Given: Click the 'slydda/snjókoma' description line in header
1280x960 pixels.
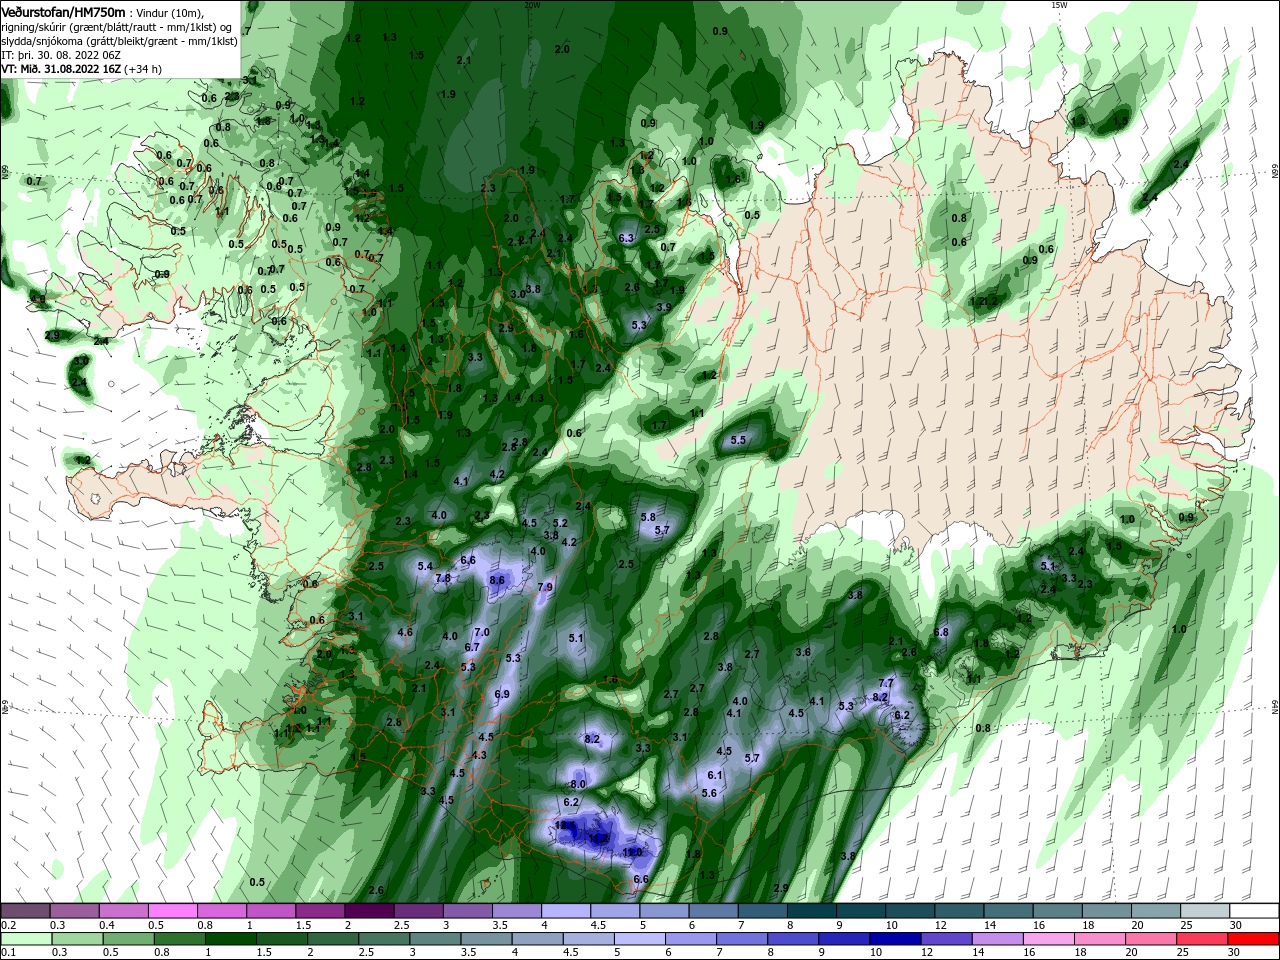Looking at the screenshot, I should tap(119, 41).
